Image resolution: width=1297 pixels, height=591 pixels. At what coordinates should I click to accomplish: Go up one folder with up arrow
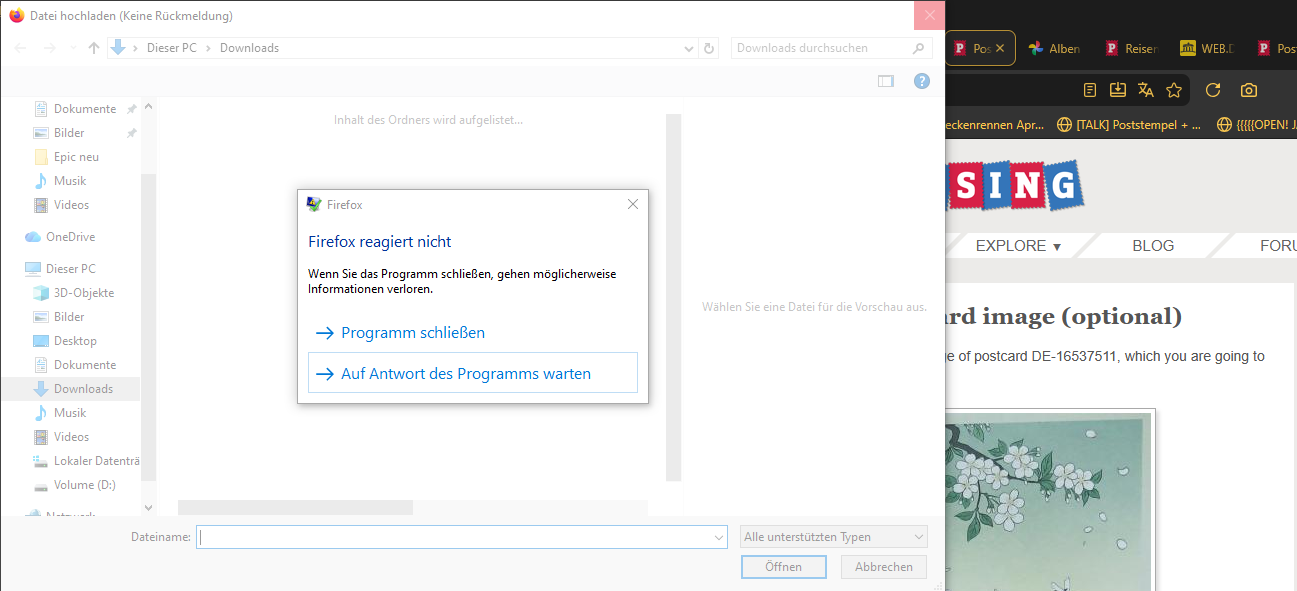tap(94, 48)
